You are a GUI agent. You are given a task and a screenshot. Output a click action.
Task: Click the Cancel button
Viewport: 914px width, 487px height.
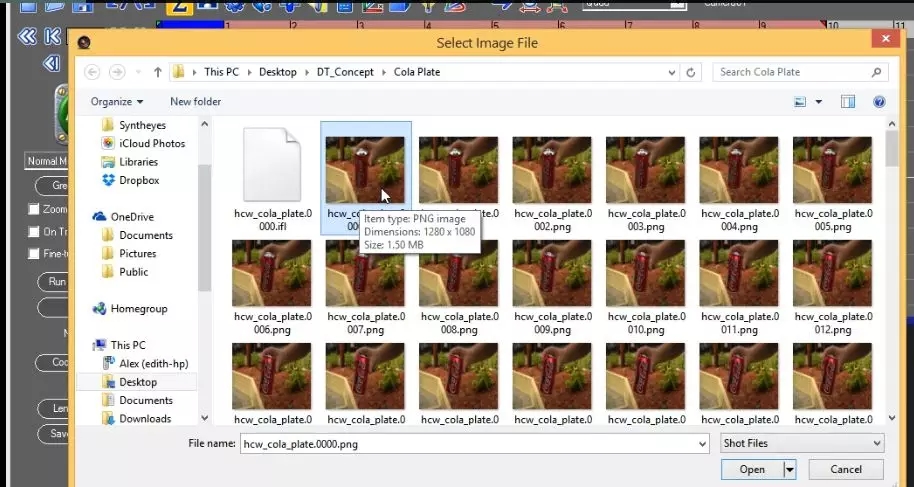[x=846, y=470]
